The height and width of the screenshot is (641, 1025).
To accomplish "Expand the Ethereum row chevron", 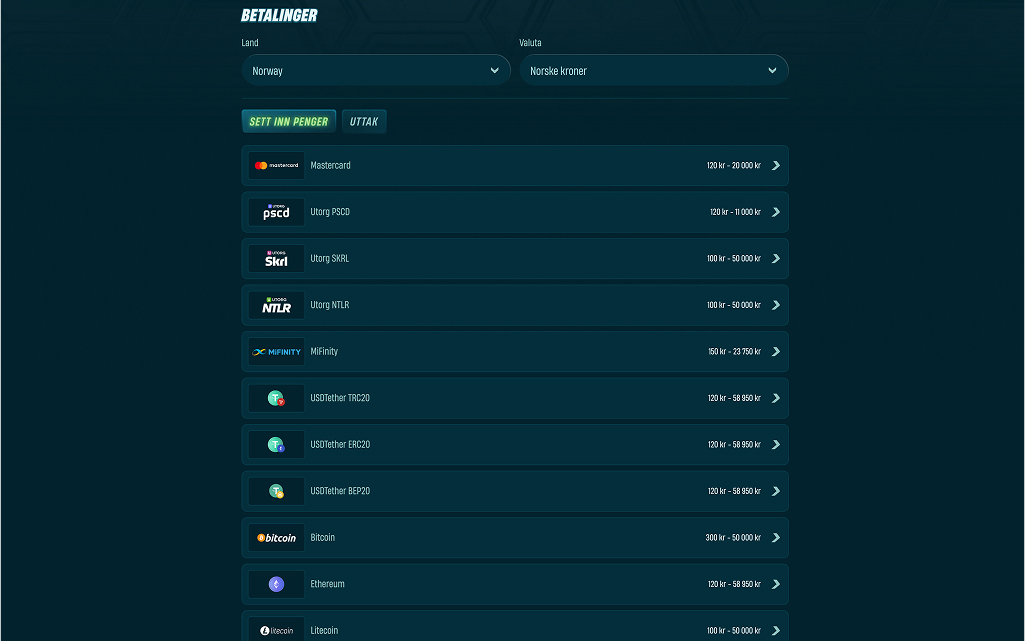I will pos(776,584).
